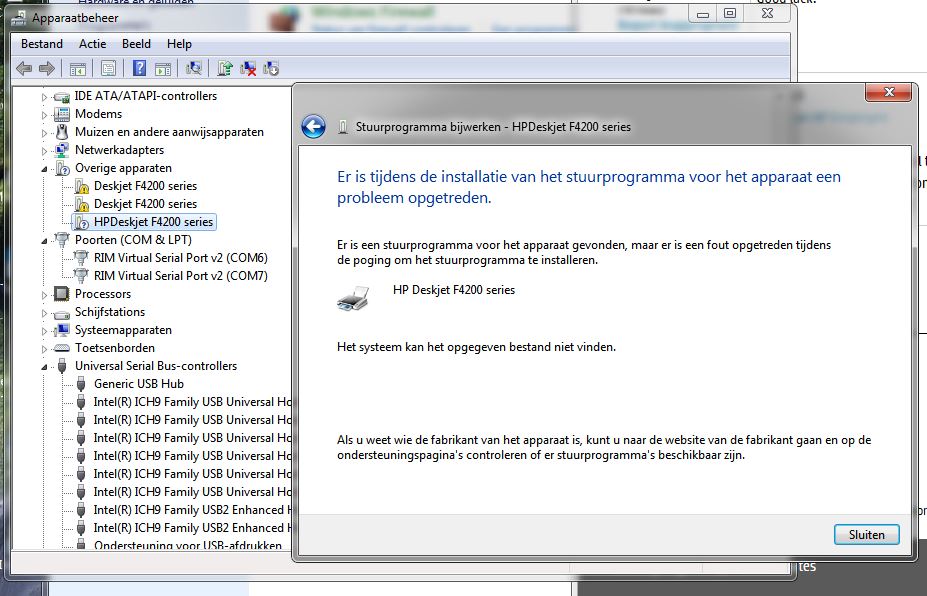Expand the Toetsenborden node
This screenshot has height=596, width=927.
[44, 349]
